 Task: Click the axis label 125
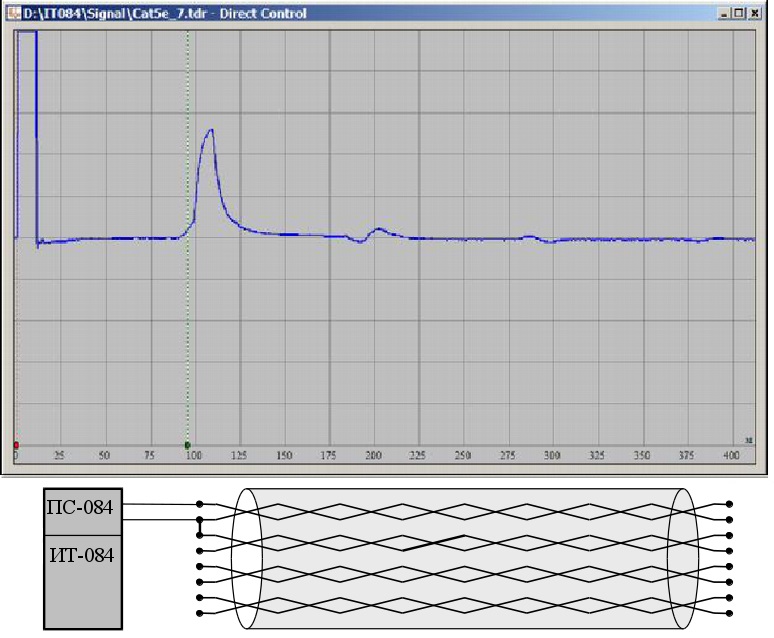(x=239, y=455)
